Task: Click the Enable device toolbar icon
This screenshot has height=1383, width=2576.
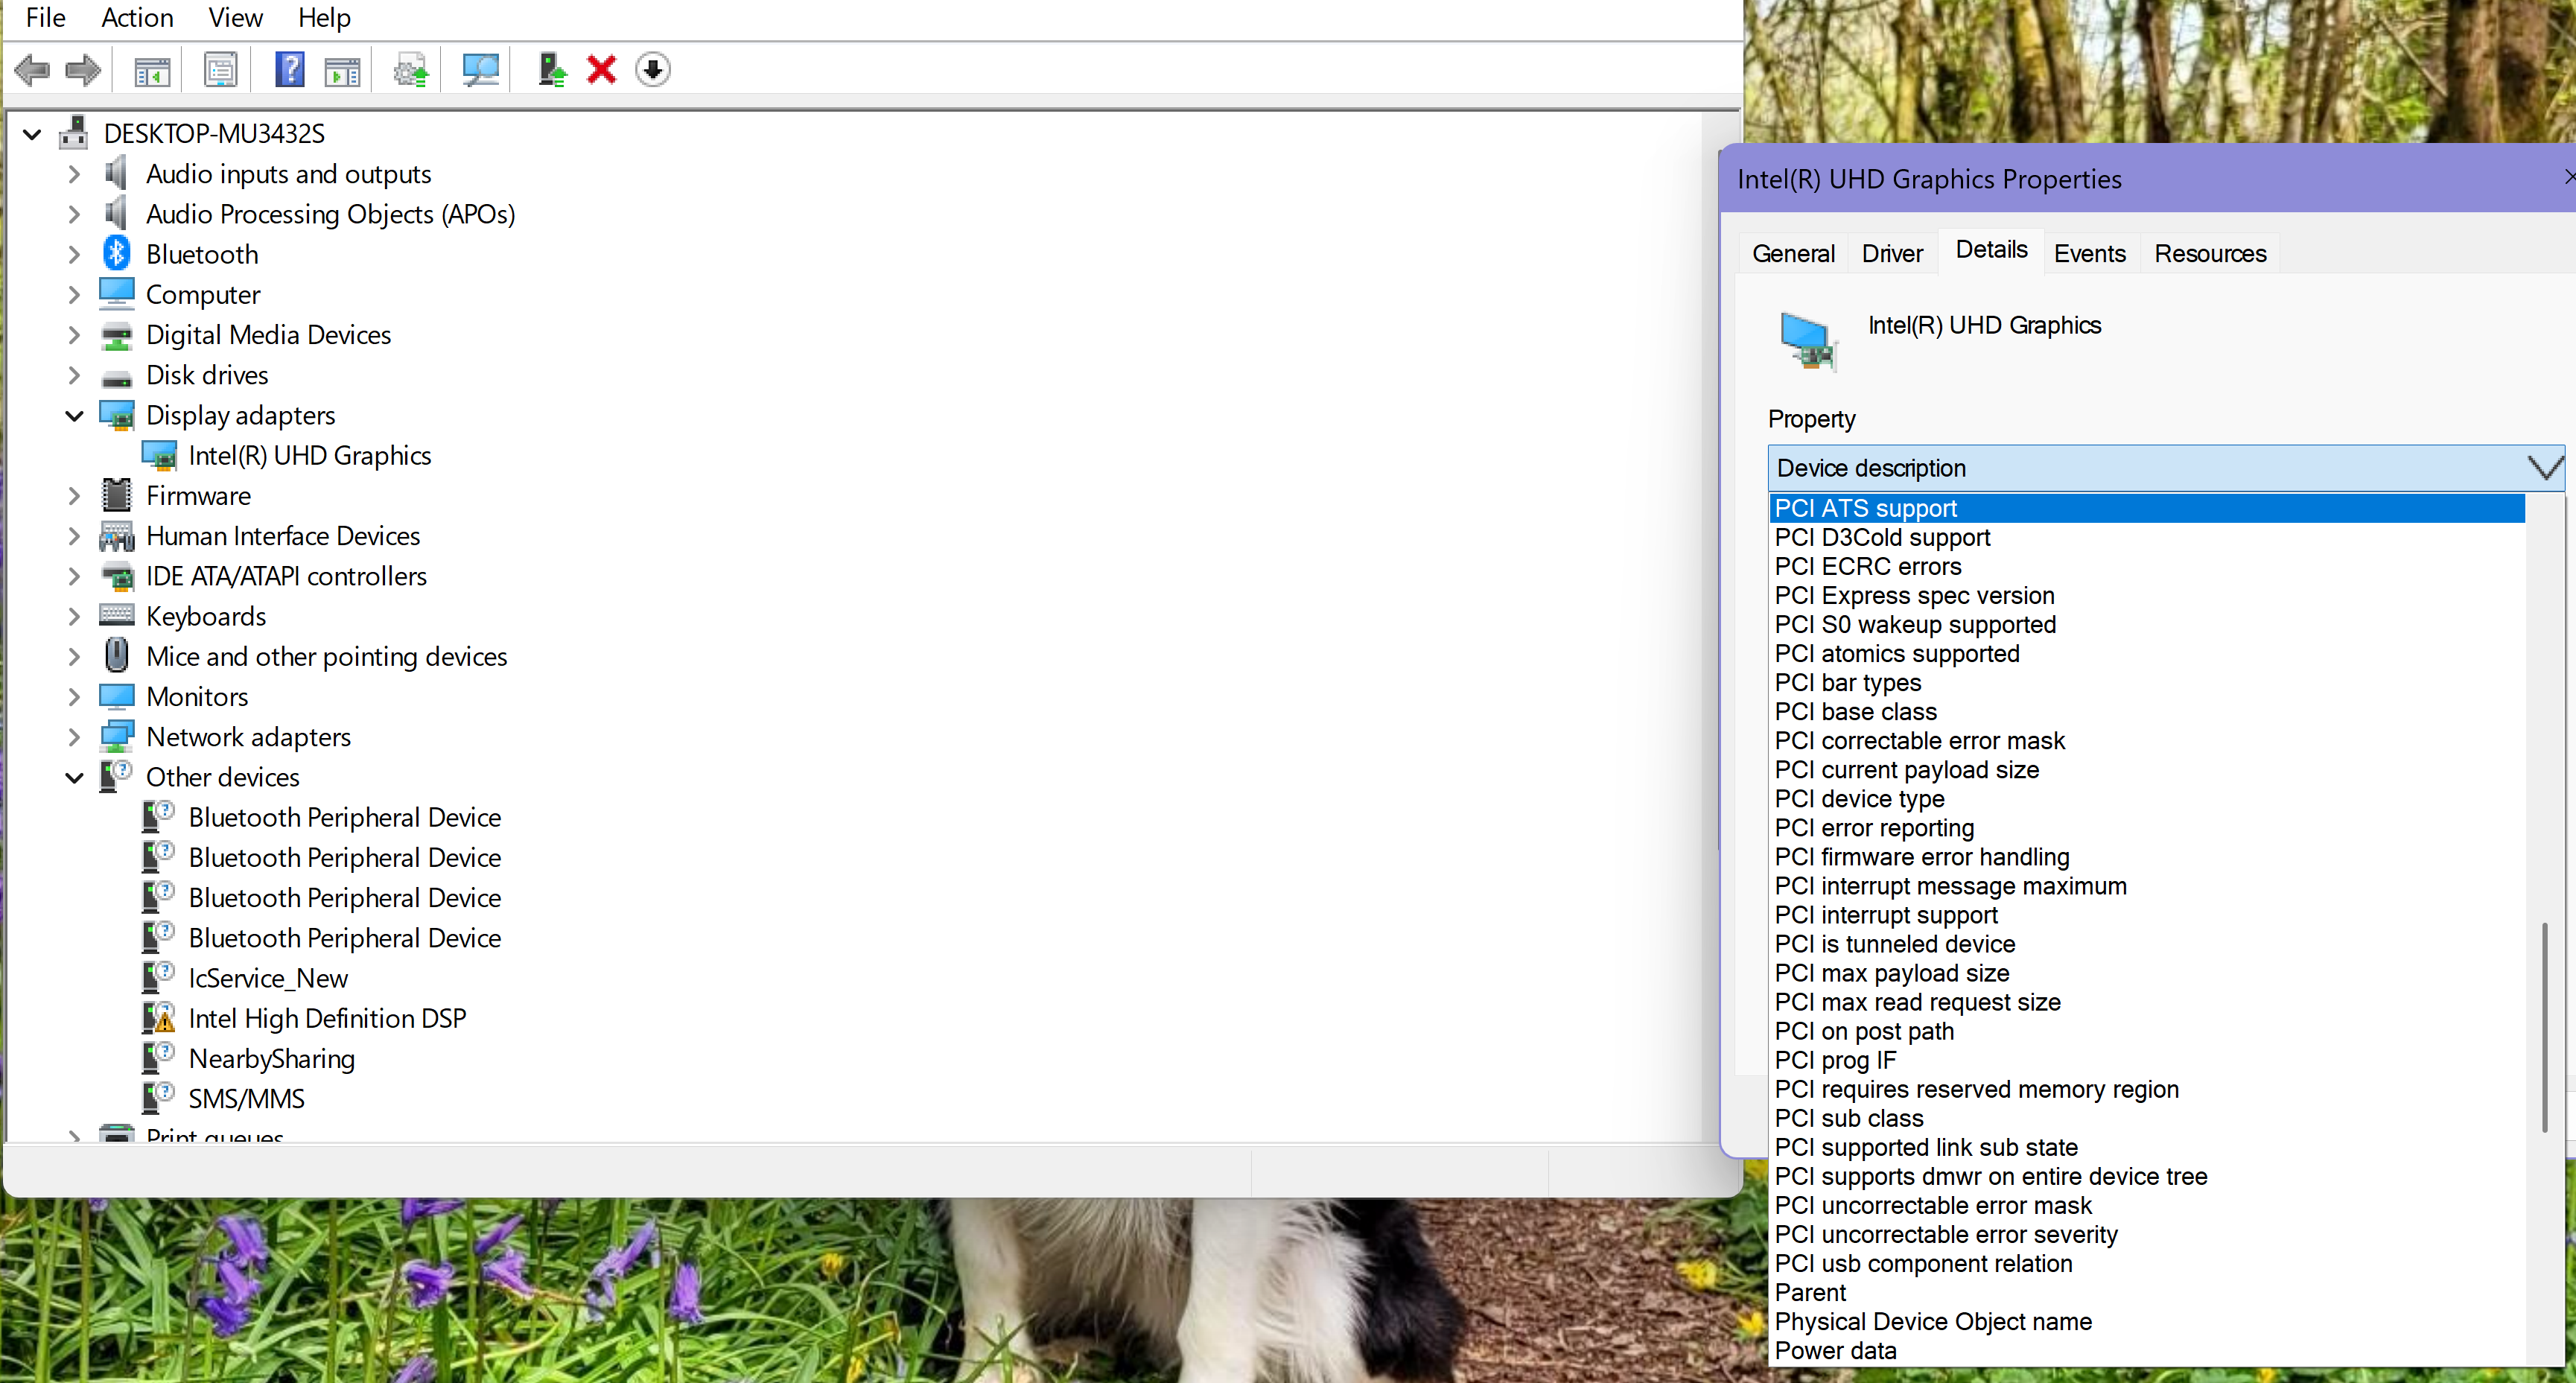Action: pos(551,70)
